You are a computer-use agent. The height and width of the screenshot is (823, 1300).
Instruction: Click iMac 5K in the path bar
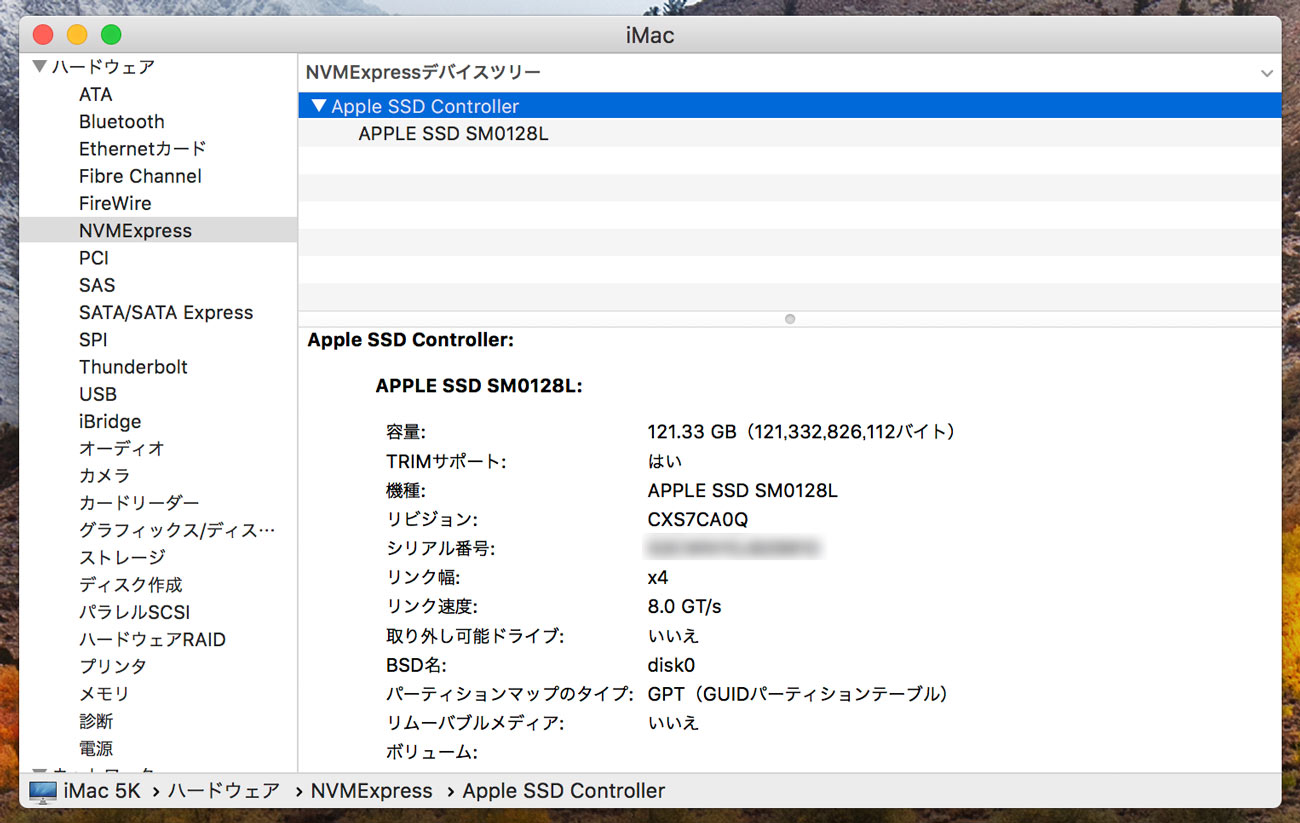(102, 791)
